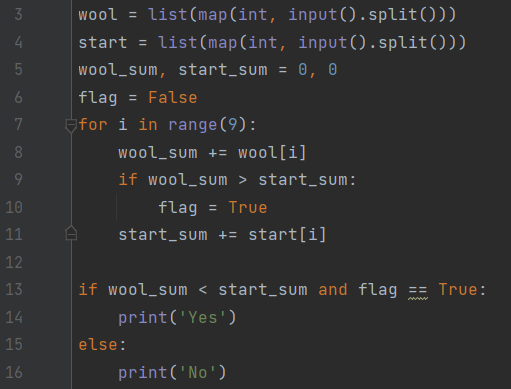Click 'True' on the flag assignment line
Viewport: 511px width, 389px height.
(x=248, y=208)
